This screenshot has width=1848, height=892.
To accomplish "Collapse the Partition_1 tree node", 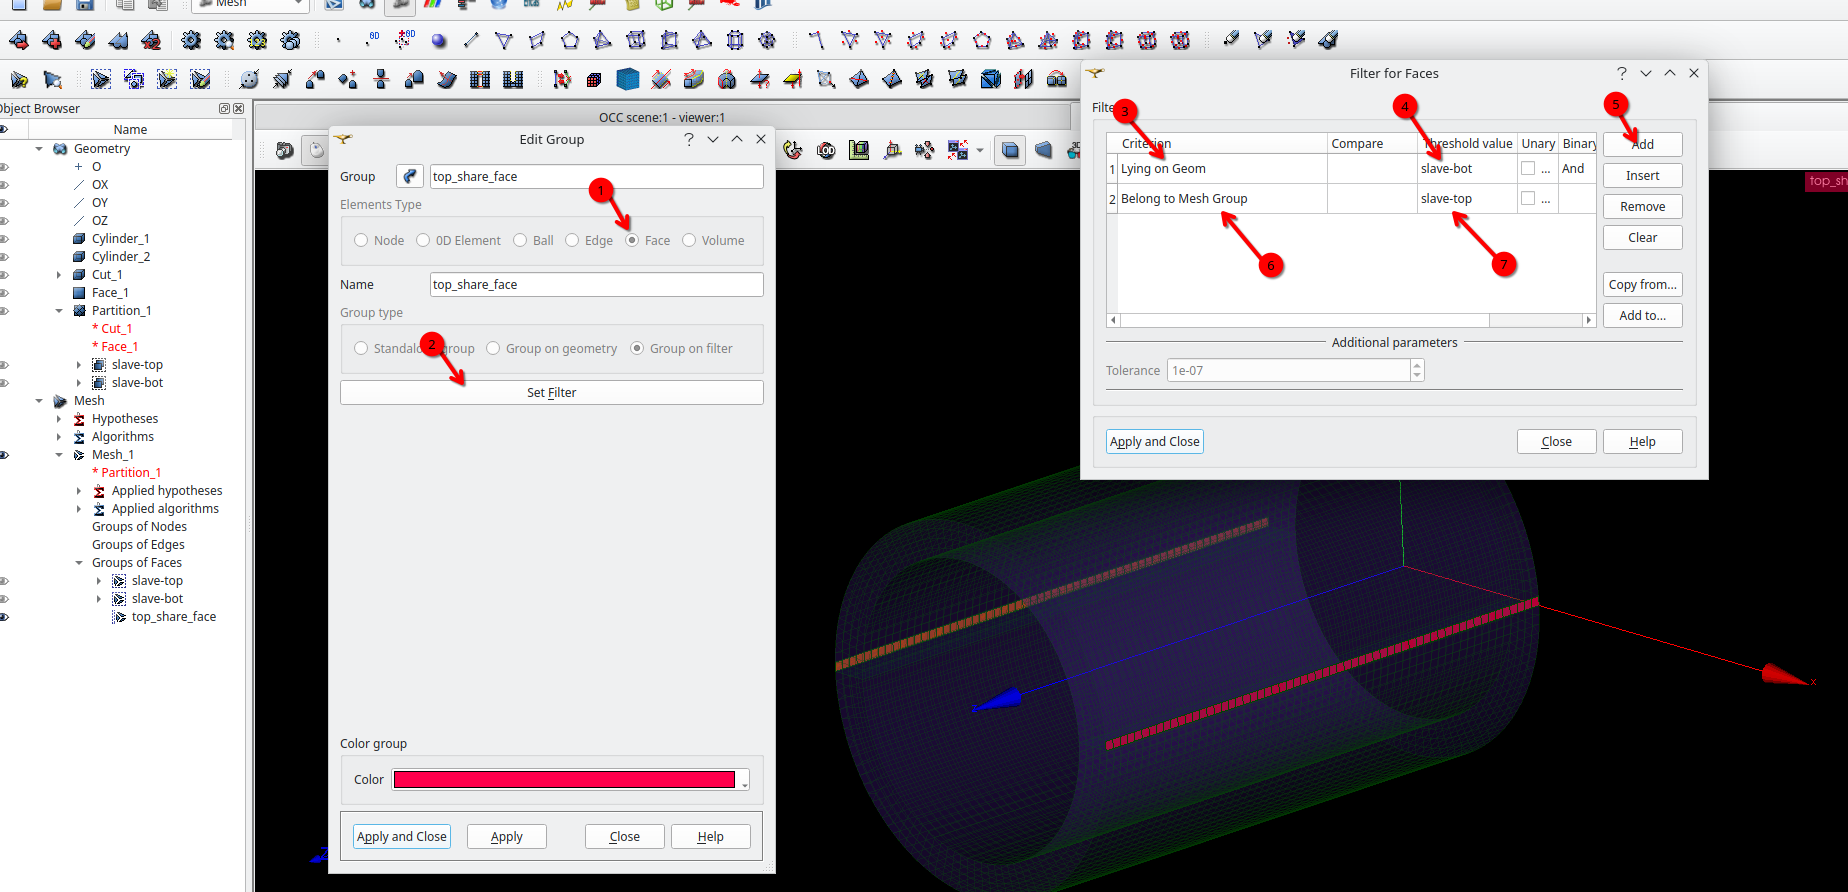I will [x=59, y=311].
